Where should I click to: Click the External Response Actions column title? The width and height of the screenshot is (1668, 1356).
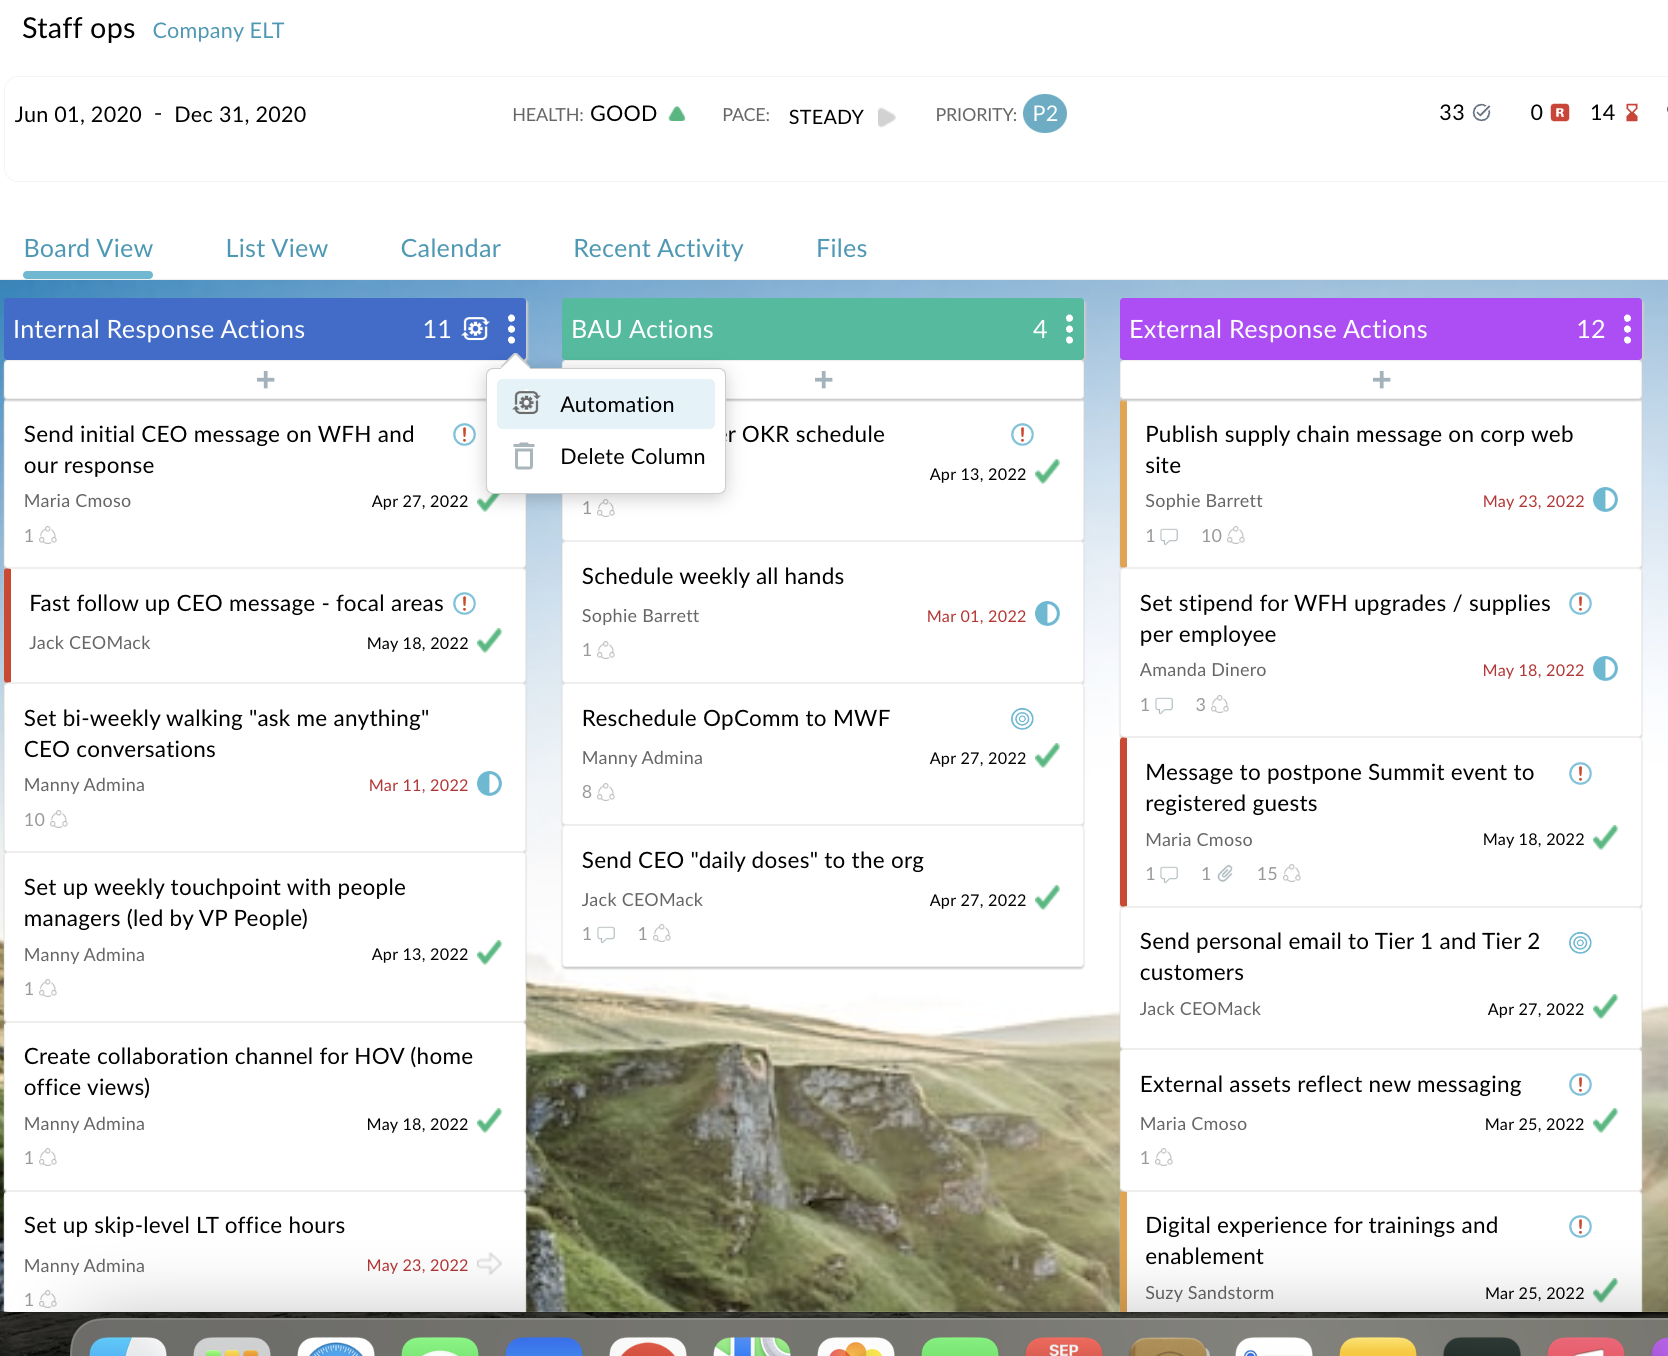1278,329
